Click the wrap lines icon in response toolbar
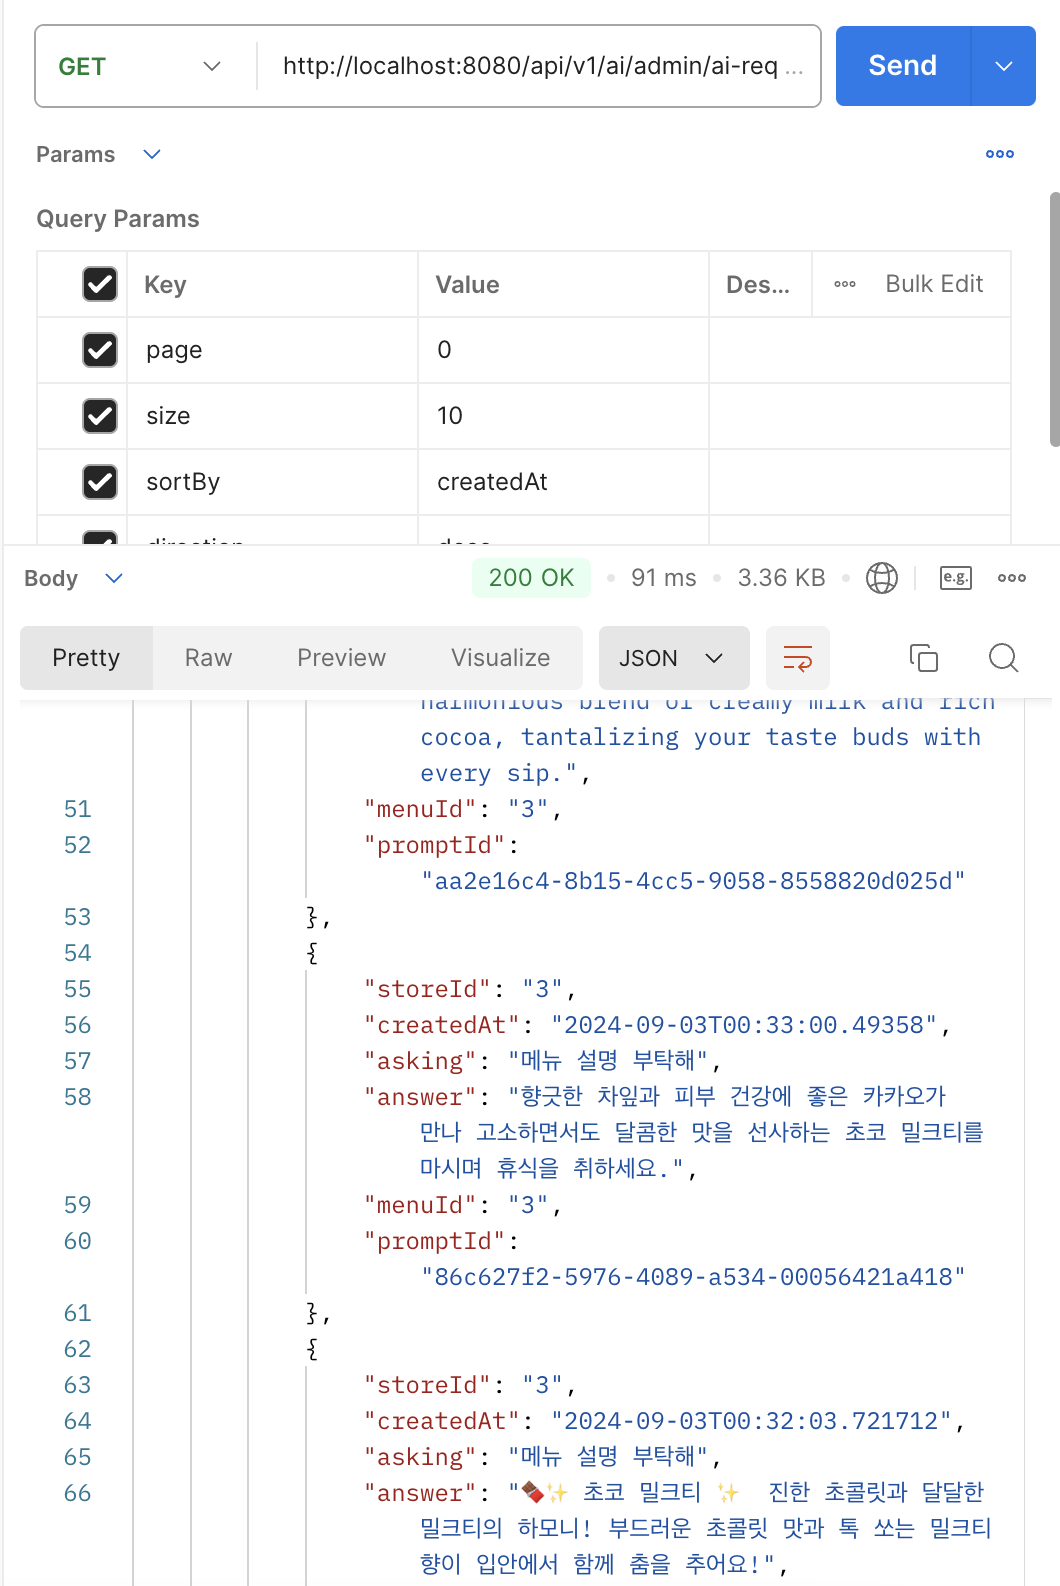Image resolution: width=1060 pixels, height=1586 pixels. [x=797, y=658]
